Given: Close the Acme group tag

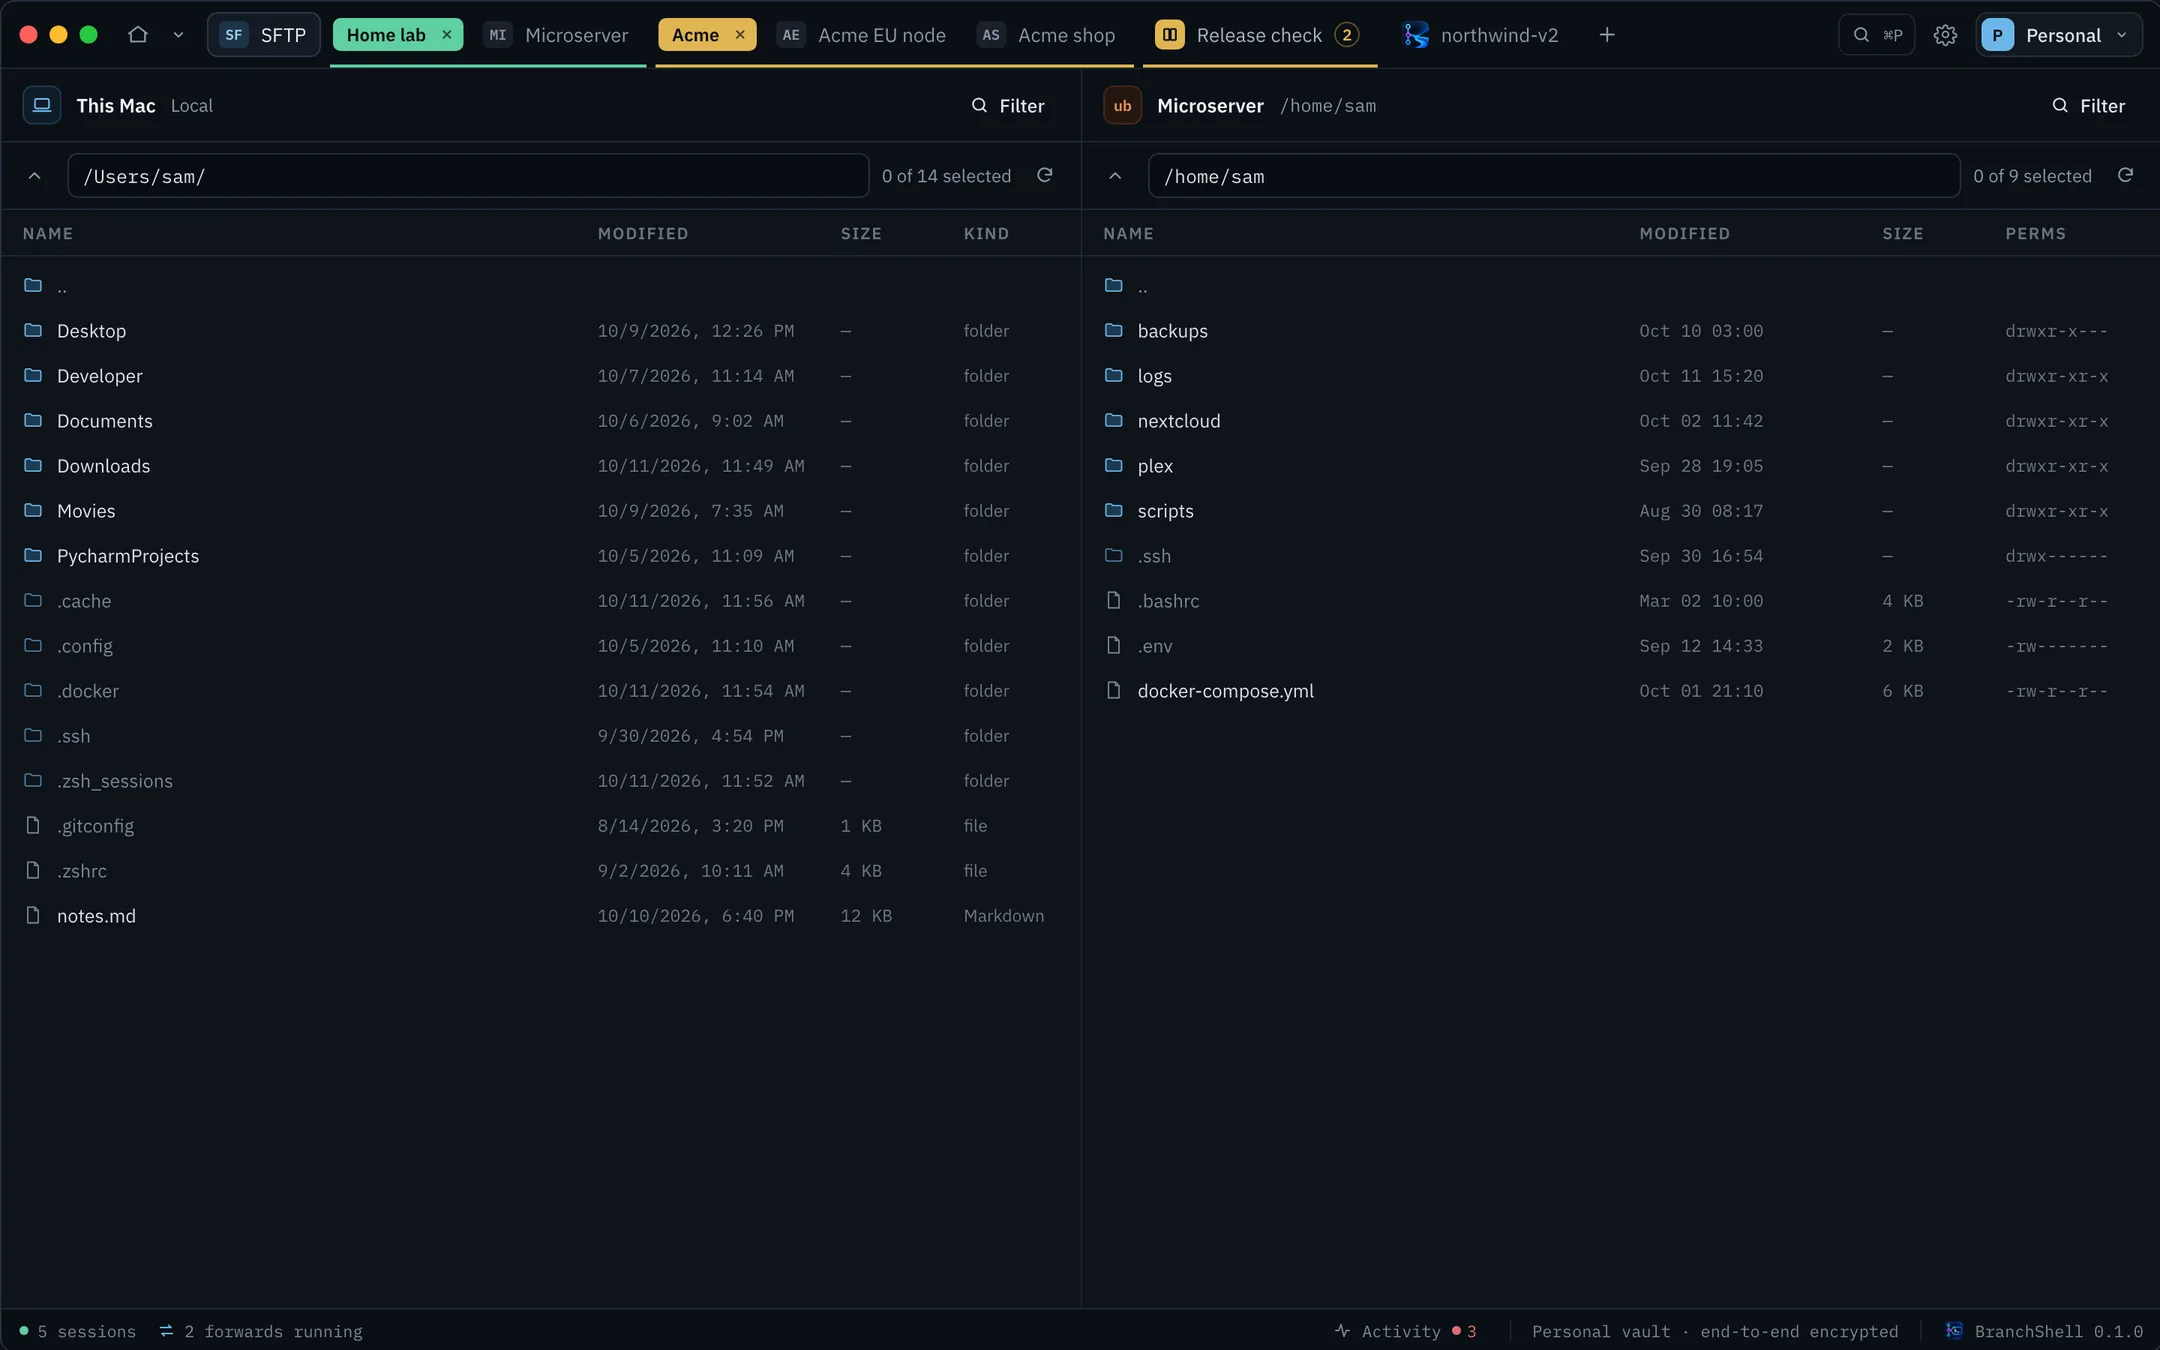Looking at the screenshot, I should [740, 35].
